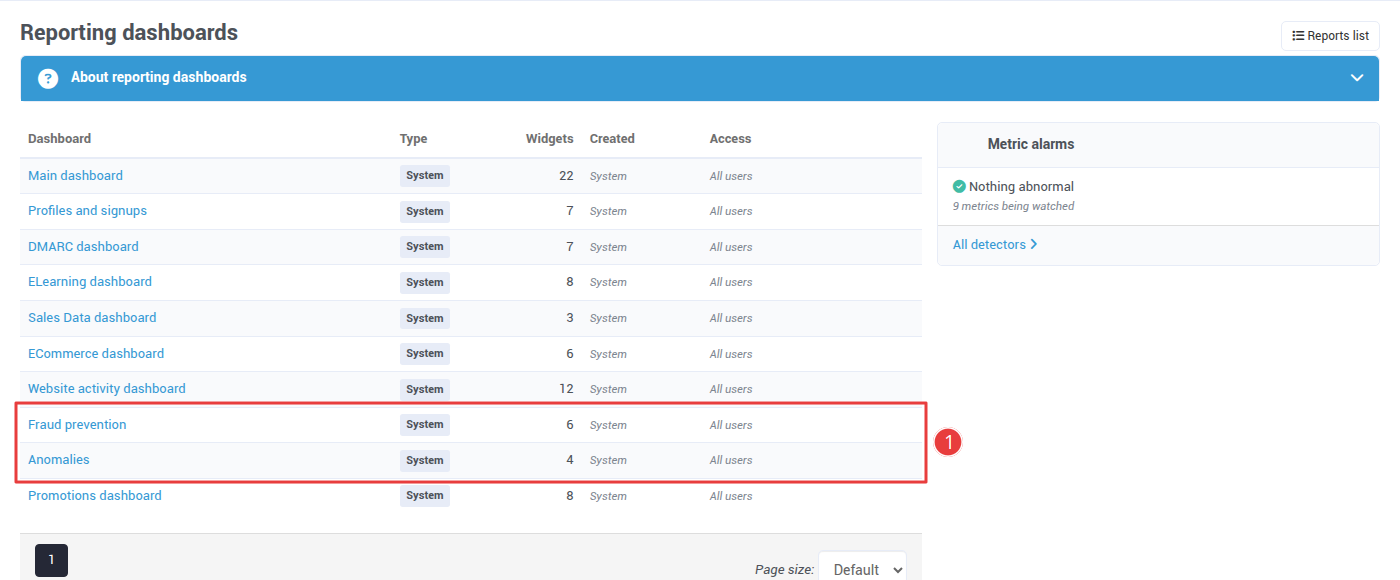Viewport: 1400px width, 580px height.
Task: Click the Access column header
Action: point(730,139)
